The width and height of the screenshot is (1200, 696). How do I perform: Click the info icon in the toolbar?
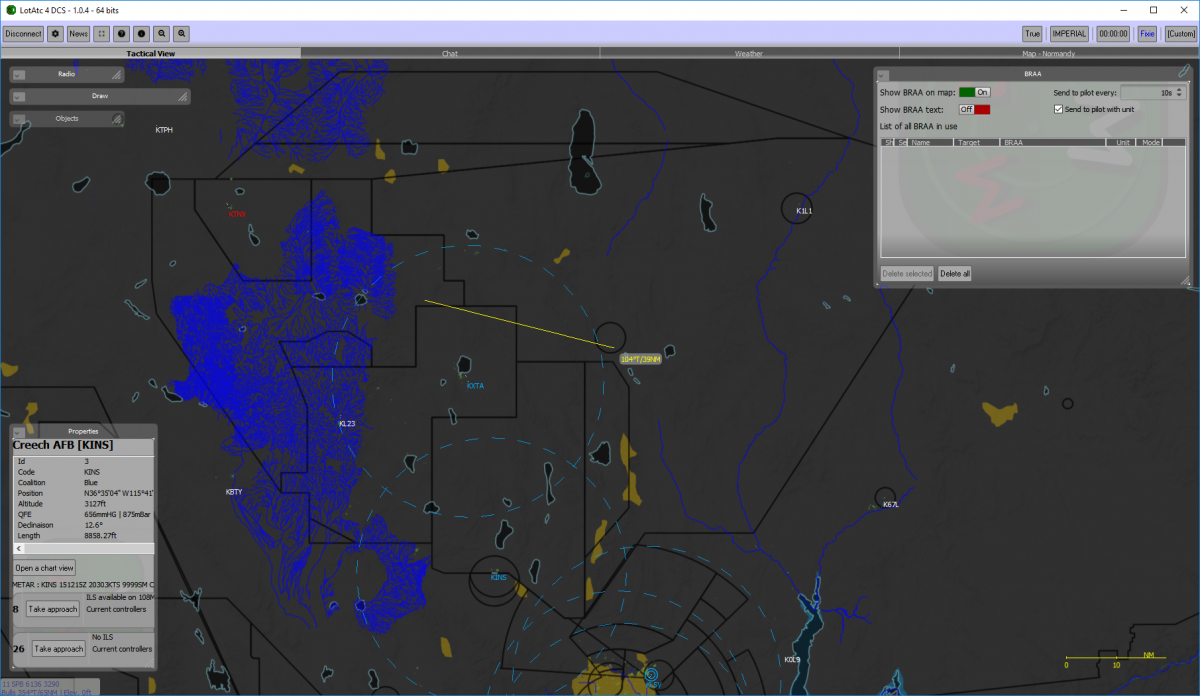pos(141,34)
